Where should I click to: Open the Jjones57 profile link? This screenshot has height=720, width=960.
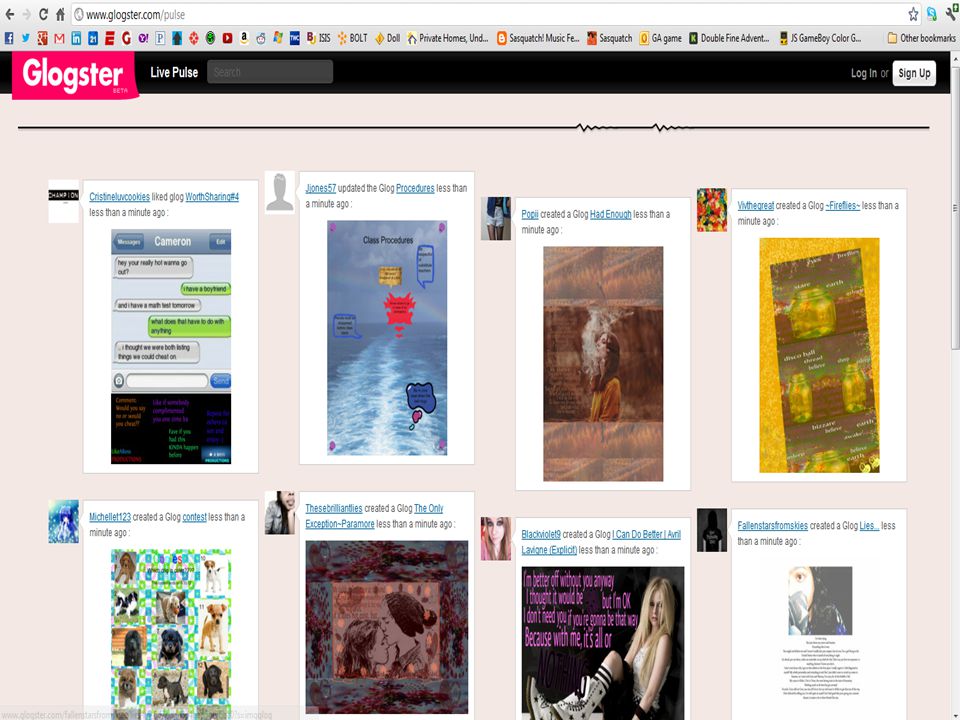(x=321, y=188)
